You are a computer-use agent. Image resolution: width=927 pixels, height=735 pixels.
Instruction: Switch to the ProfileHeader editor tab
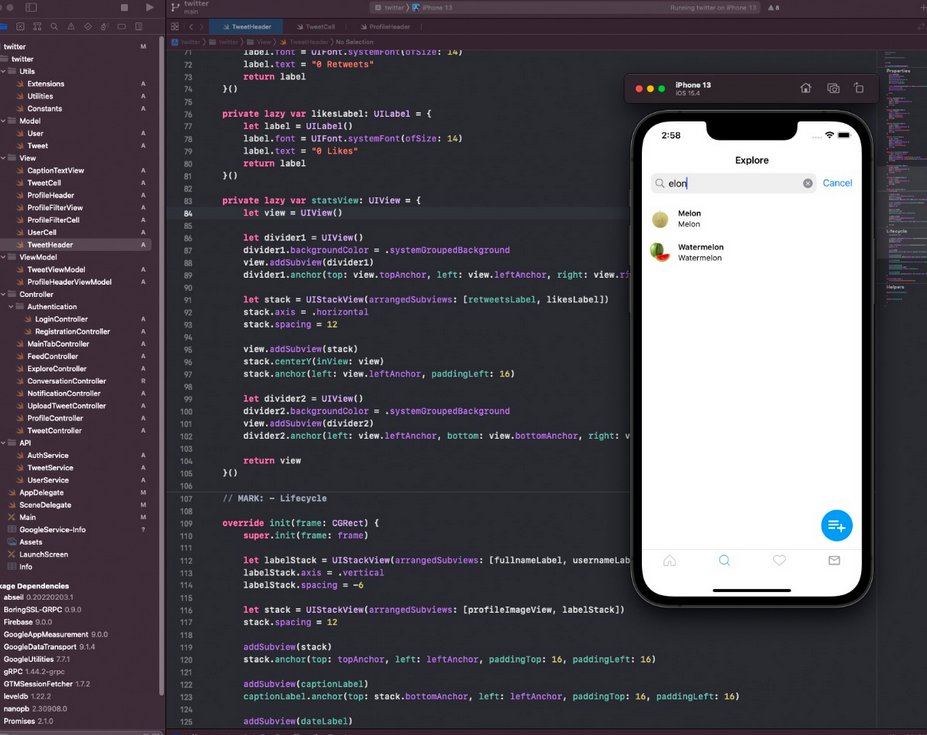(386, 27)
